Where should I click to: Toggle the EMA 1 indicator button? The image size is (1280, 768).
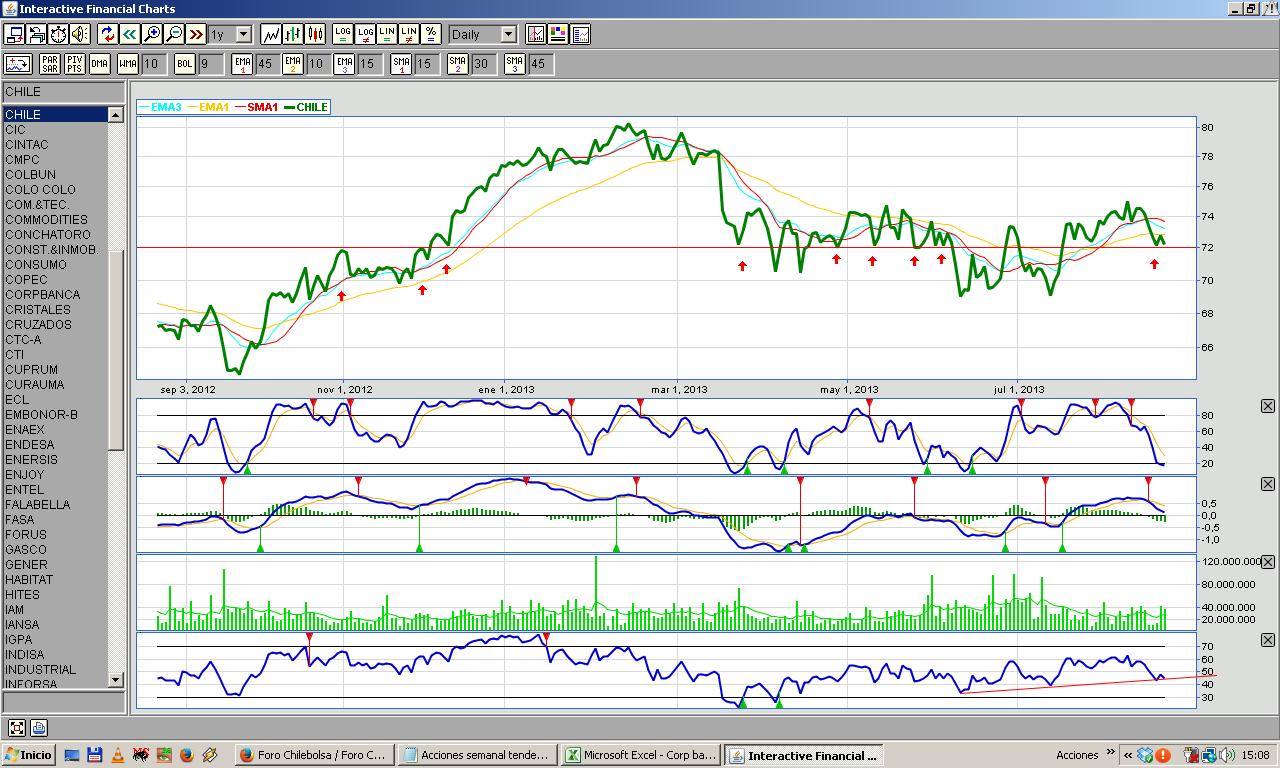click(242, 64)
